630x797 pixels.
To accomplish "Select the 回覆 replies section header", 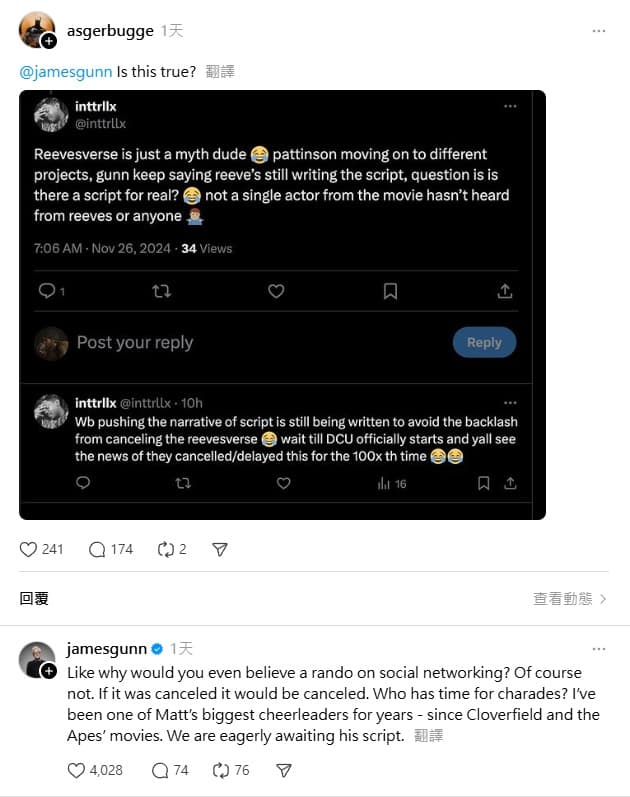I will (34, 599).
